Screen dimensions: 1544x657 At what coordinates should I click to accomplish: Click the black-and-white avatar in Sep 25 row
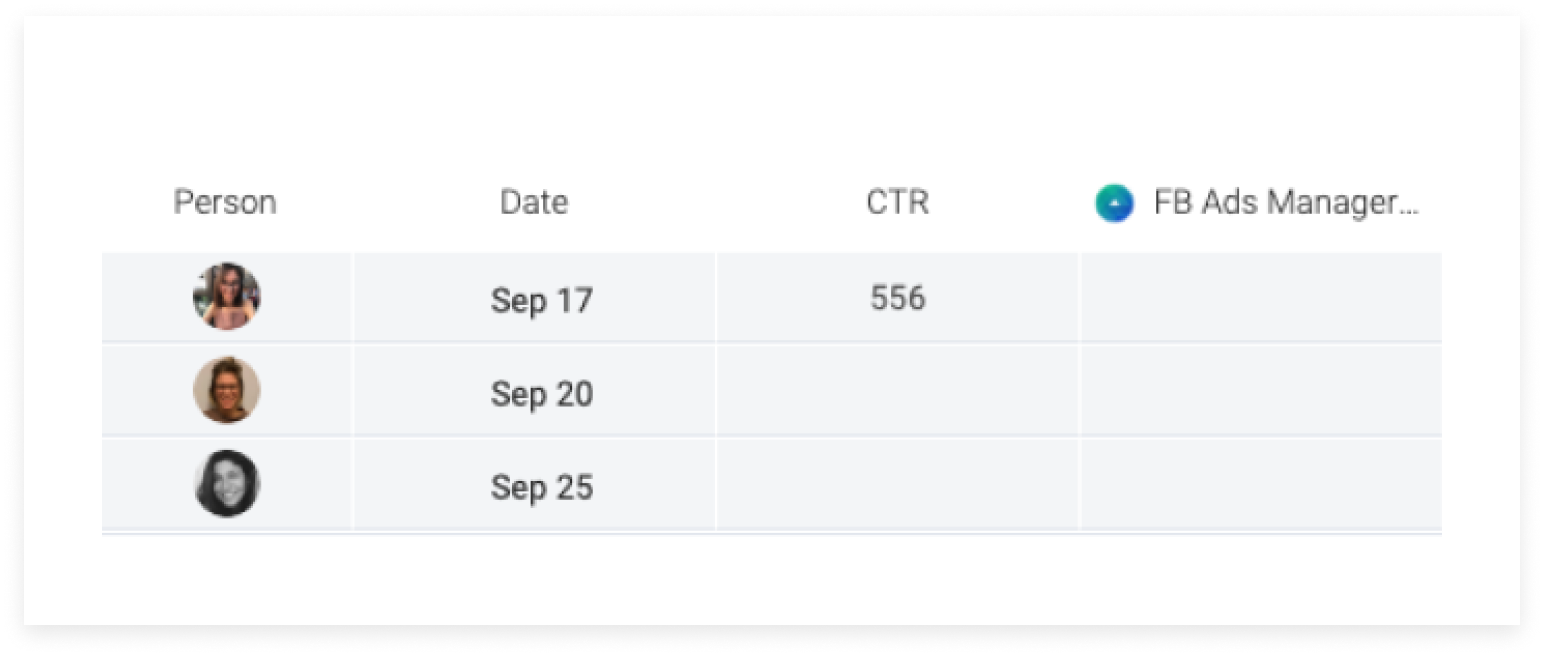click(x=227, y=484)
